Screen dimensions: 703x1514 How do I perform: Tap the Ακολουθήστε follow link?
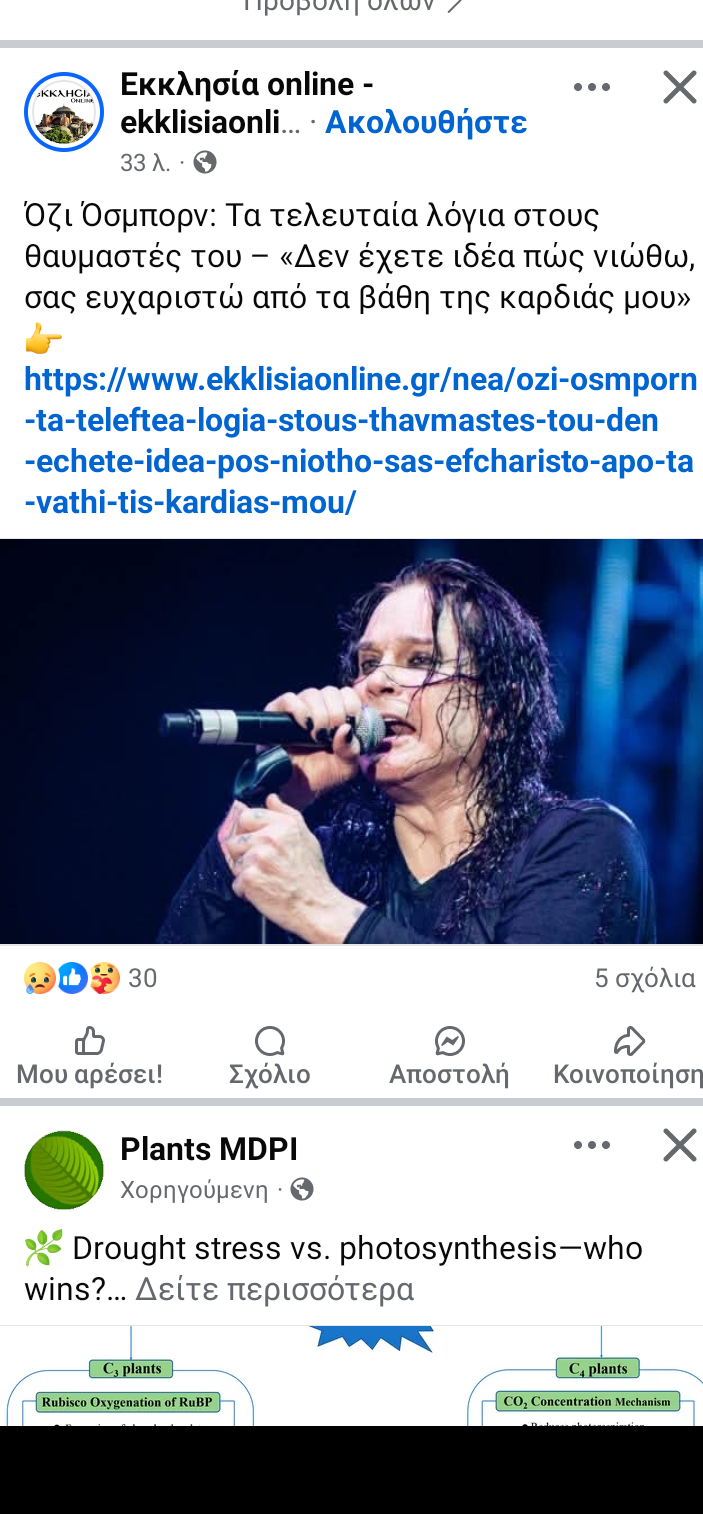(426, 123)
